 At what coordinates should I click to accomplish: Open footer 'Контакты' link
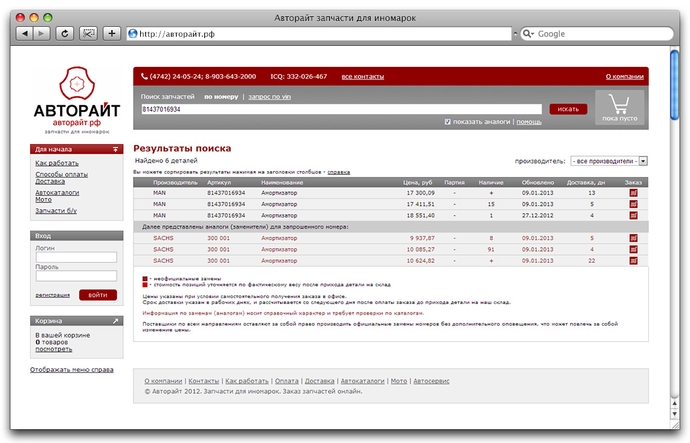point(204,381)
